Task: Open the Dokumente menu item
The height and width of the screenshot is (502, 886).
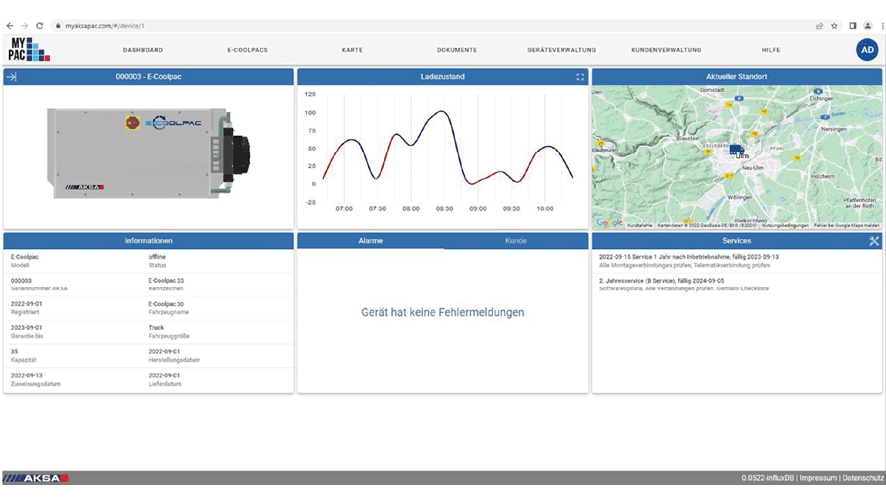Action: tap(457, 50)
